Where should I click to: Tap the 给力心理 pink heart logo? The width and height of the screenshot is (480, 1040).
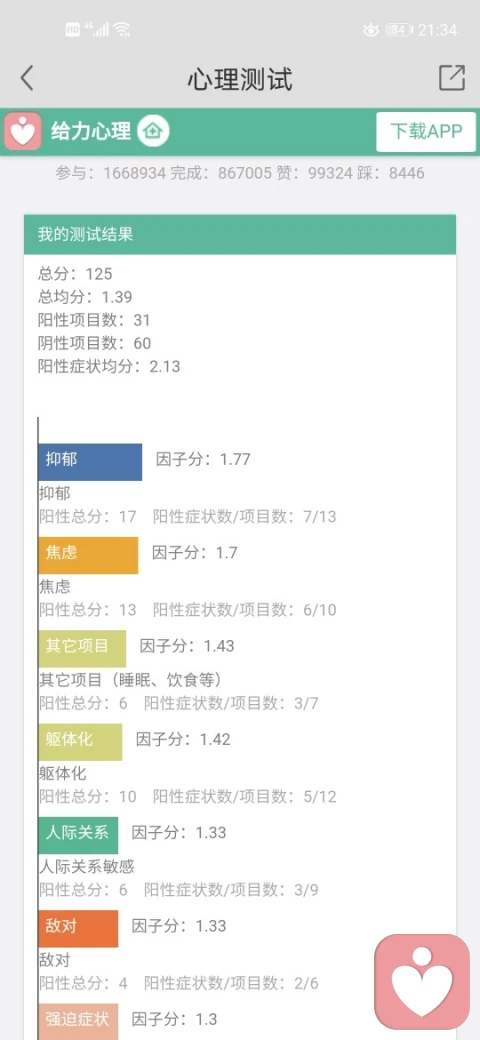(x=23, y=131)
